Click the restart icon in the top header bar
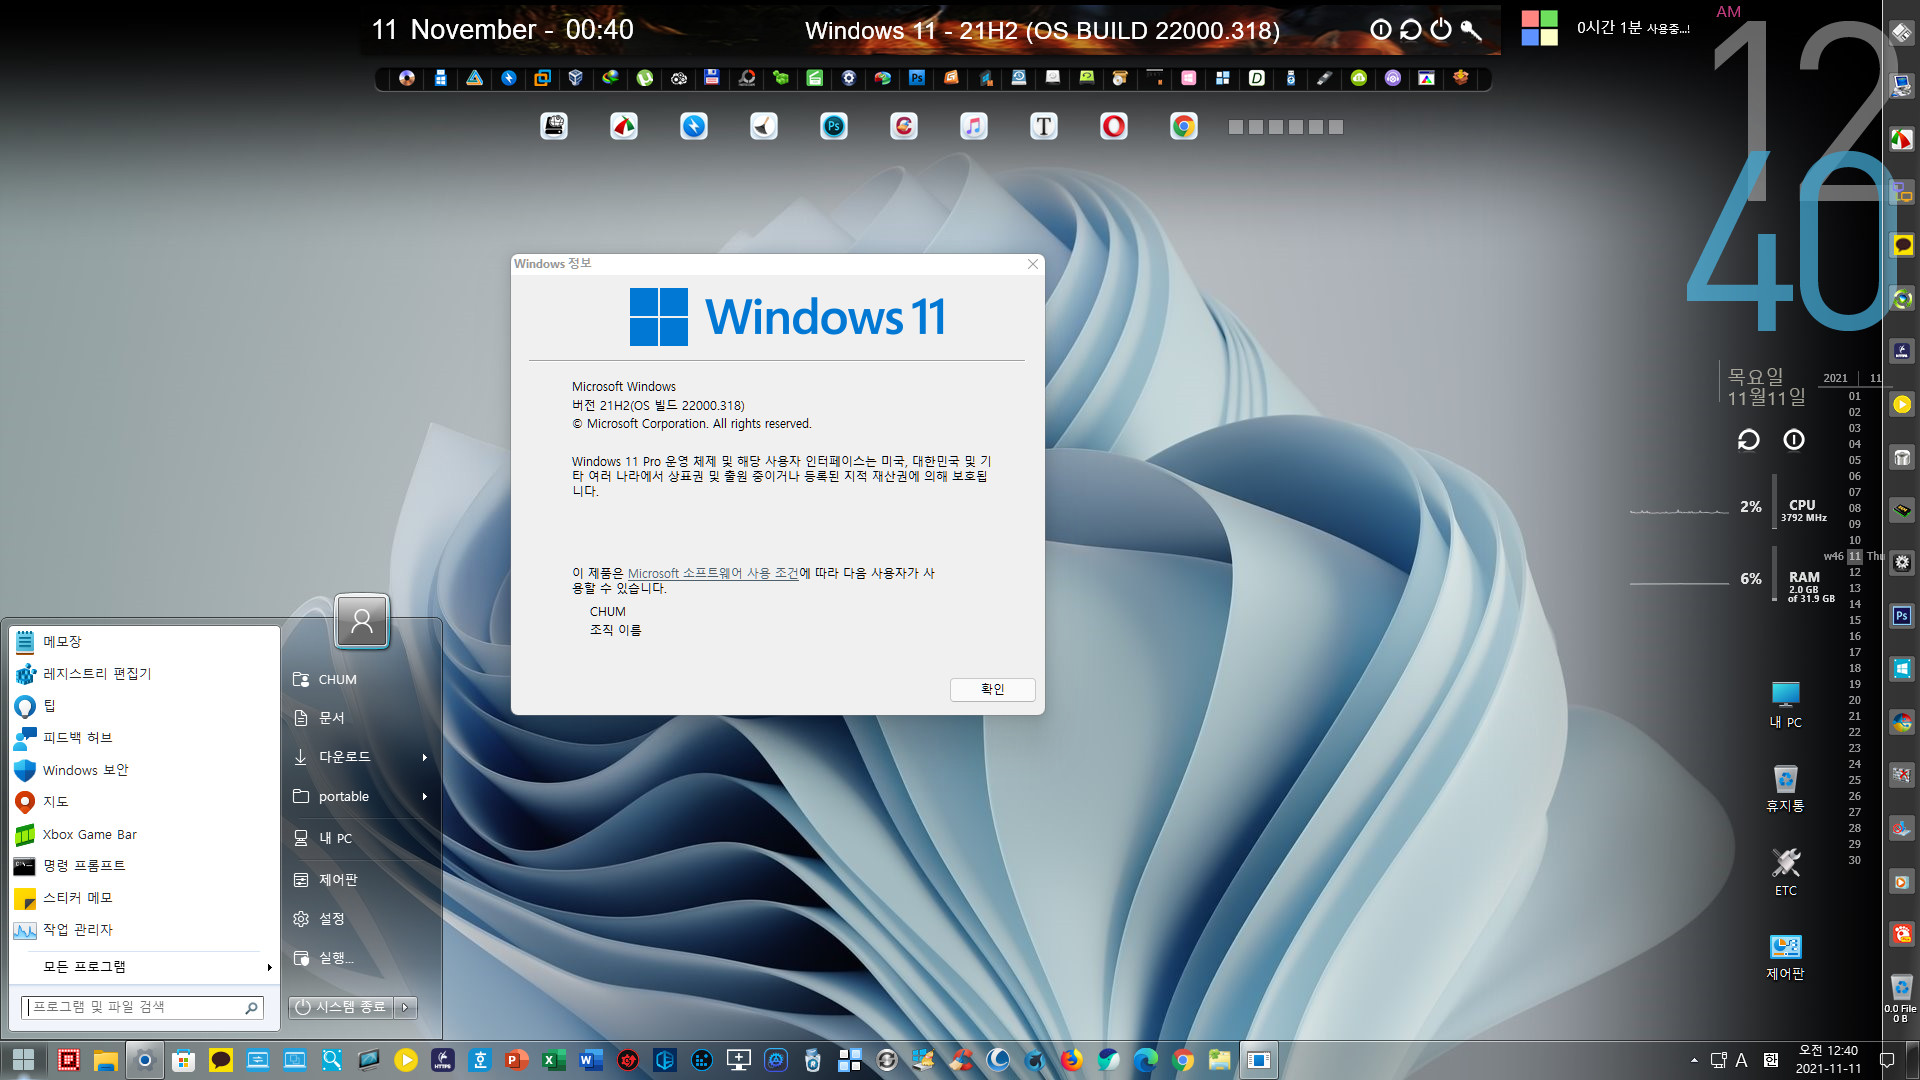 (x=1411, y=29)
